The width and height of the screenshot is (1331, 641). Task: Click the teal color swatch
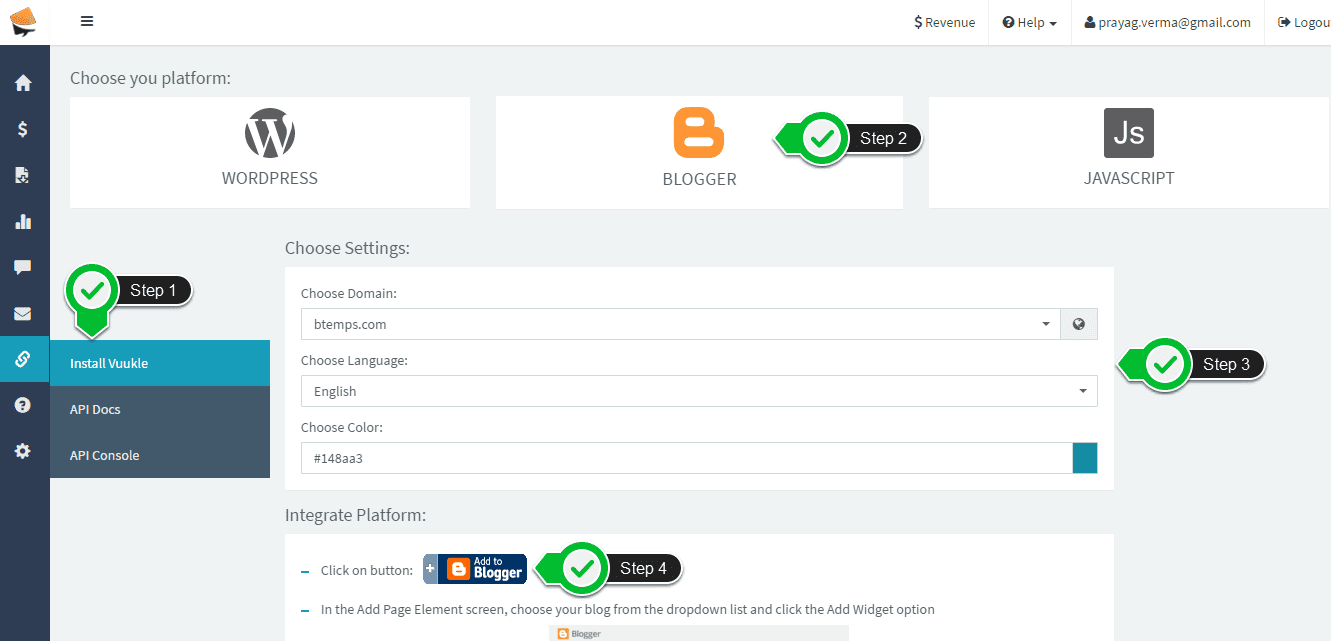tap(1084, 458)
